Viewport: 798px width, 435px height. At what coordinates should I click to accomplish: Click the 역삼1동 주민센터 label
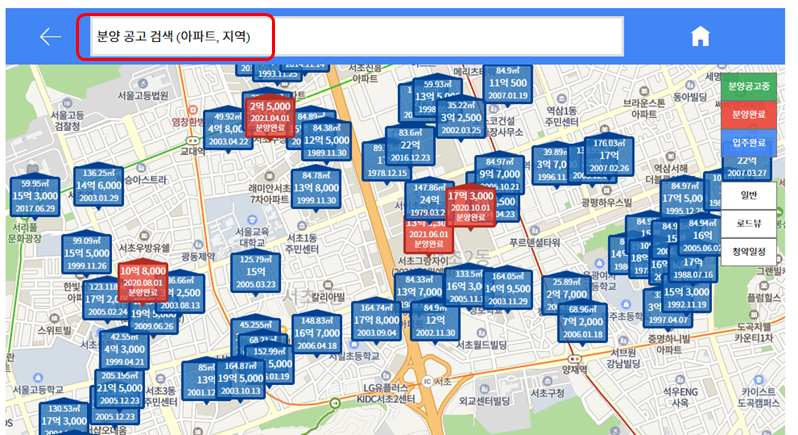(561, 117)
